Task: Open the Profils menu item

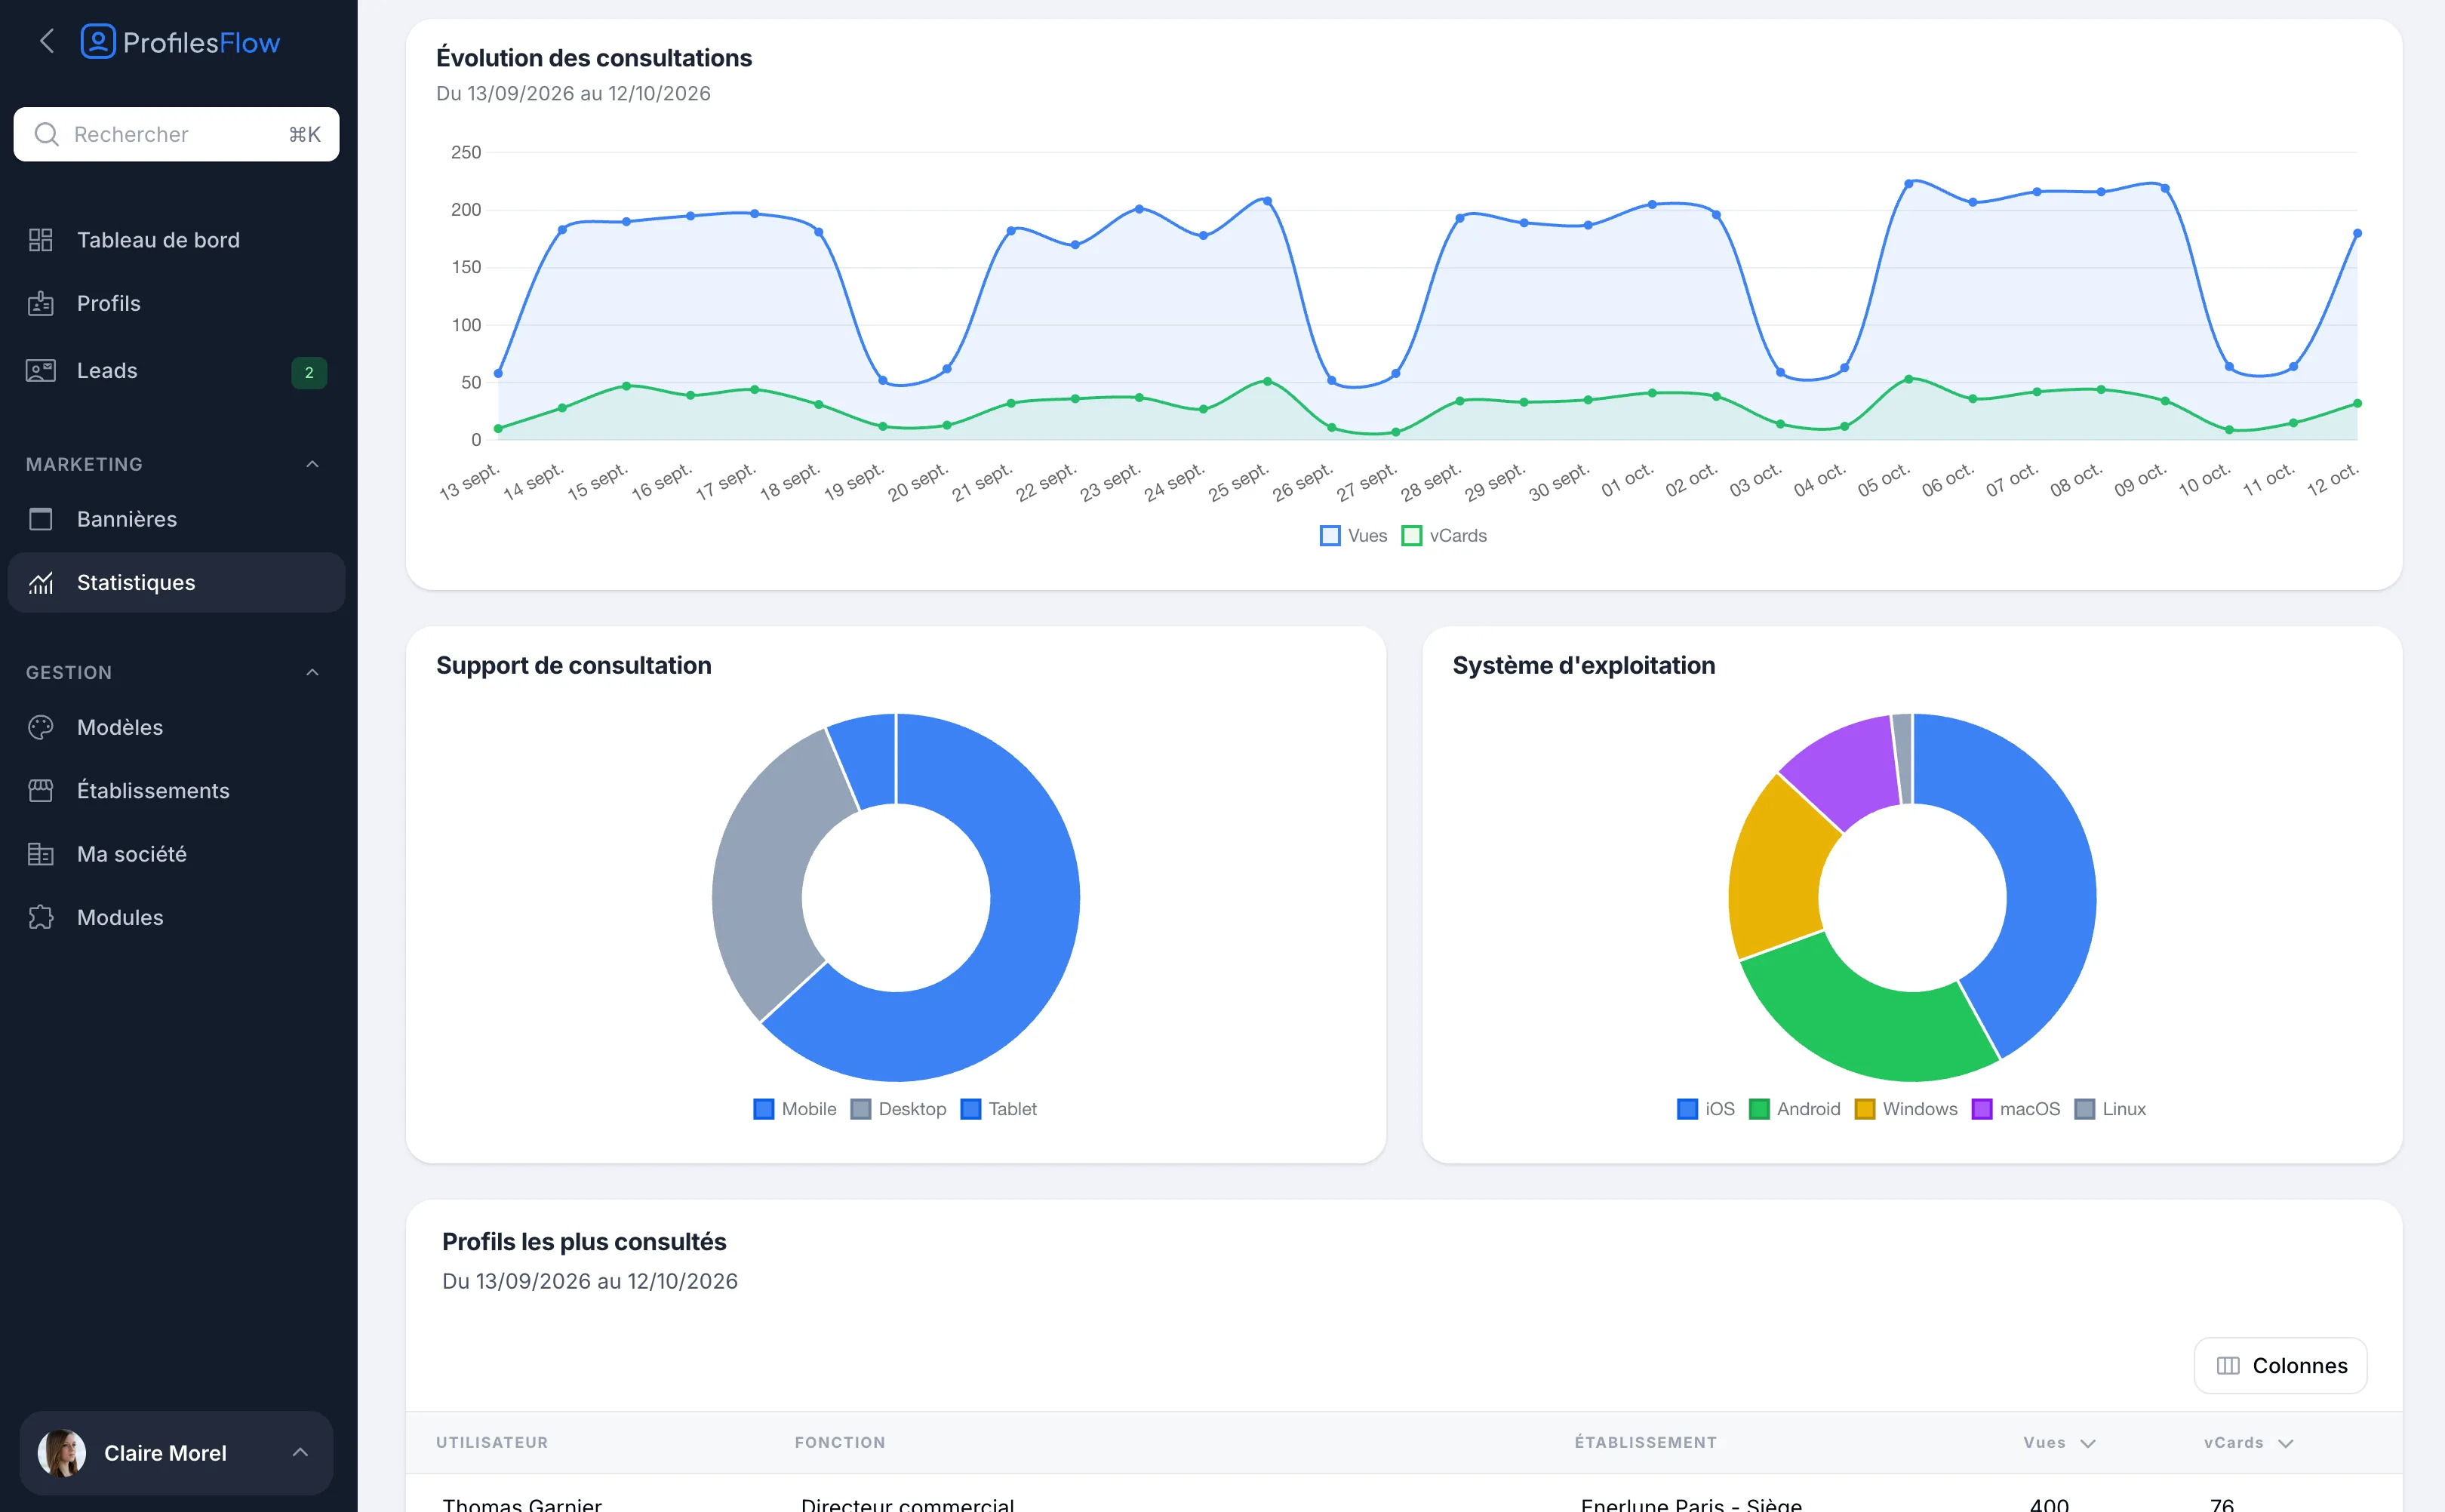Action: coord(176,303)
